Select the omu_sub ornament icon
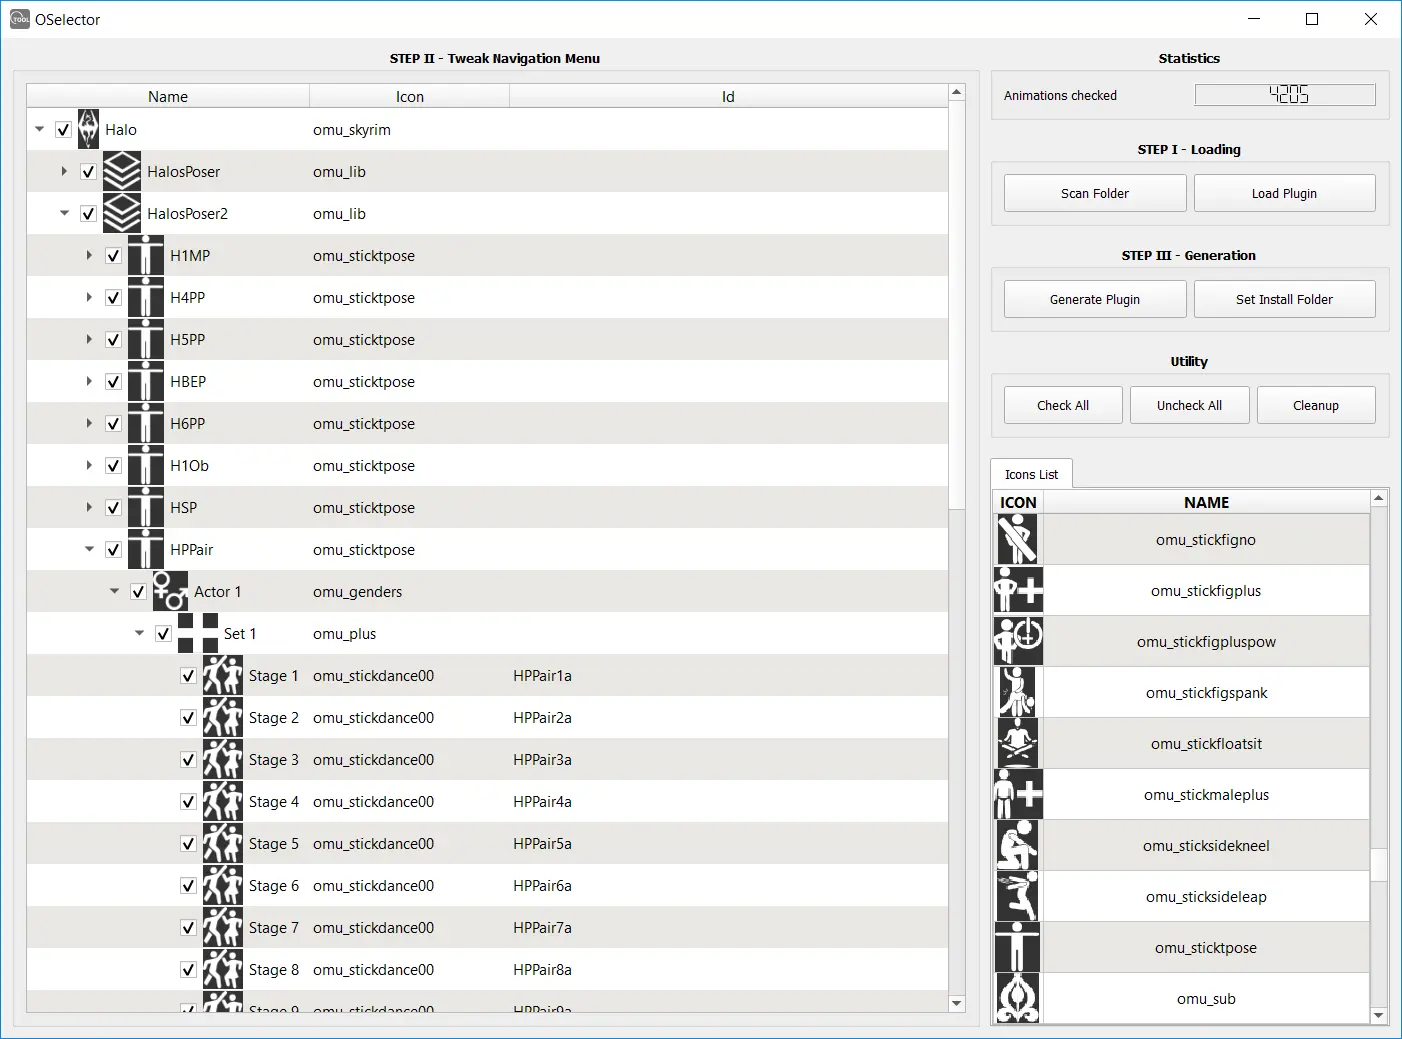This screenshot has height=1039, width=1402. [1018, 999]
